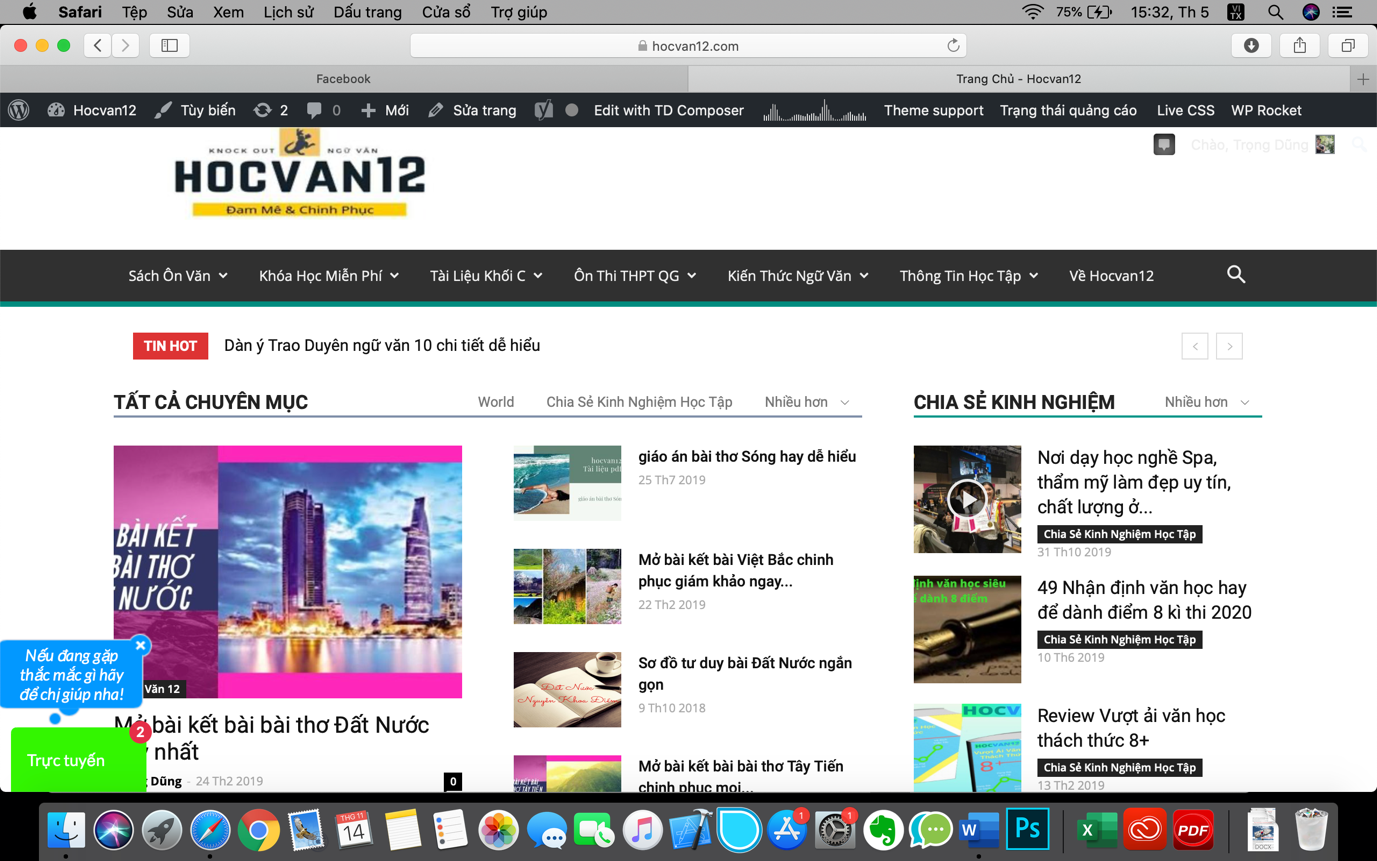Reload the hocvan12.com page

(x=953, y=45)
